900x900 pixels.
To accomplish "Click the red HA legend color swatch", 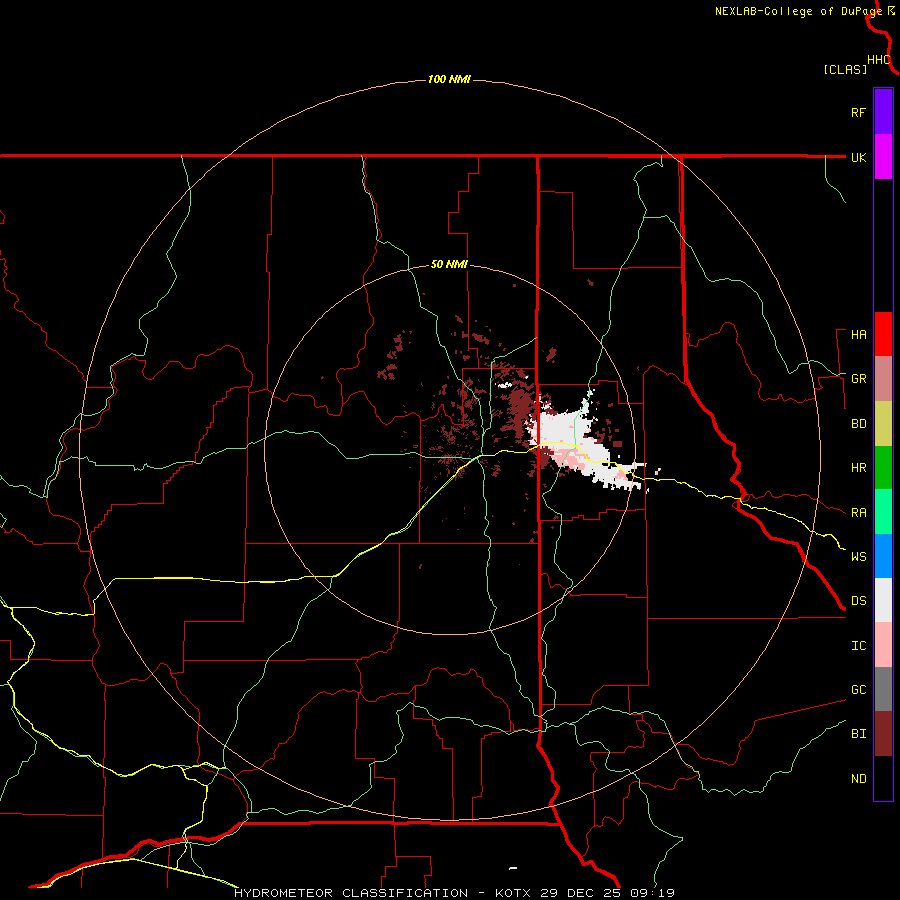I will pos(883,334).
